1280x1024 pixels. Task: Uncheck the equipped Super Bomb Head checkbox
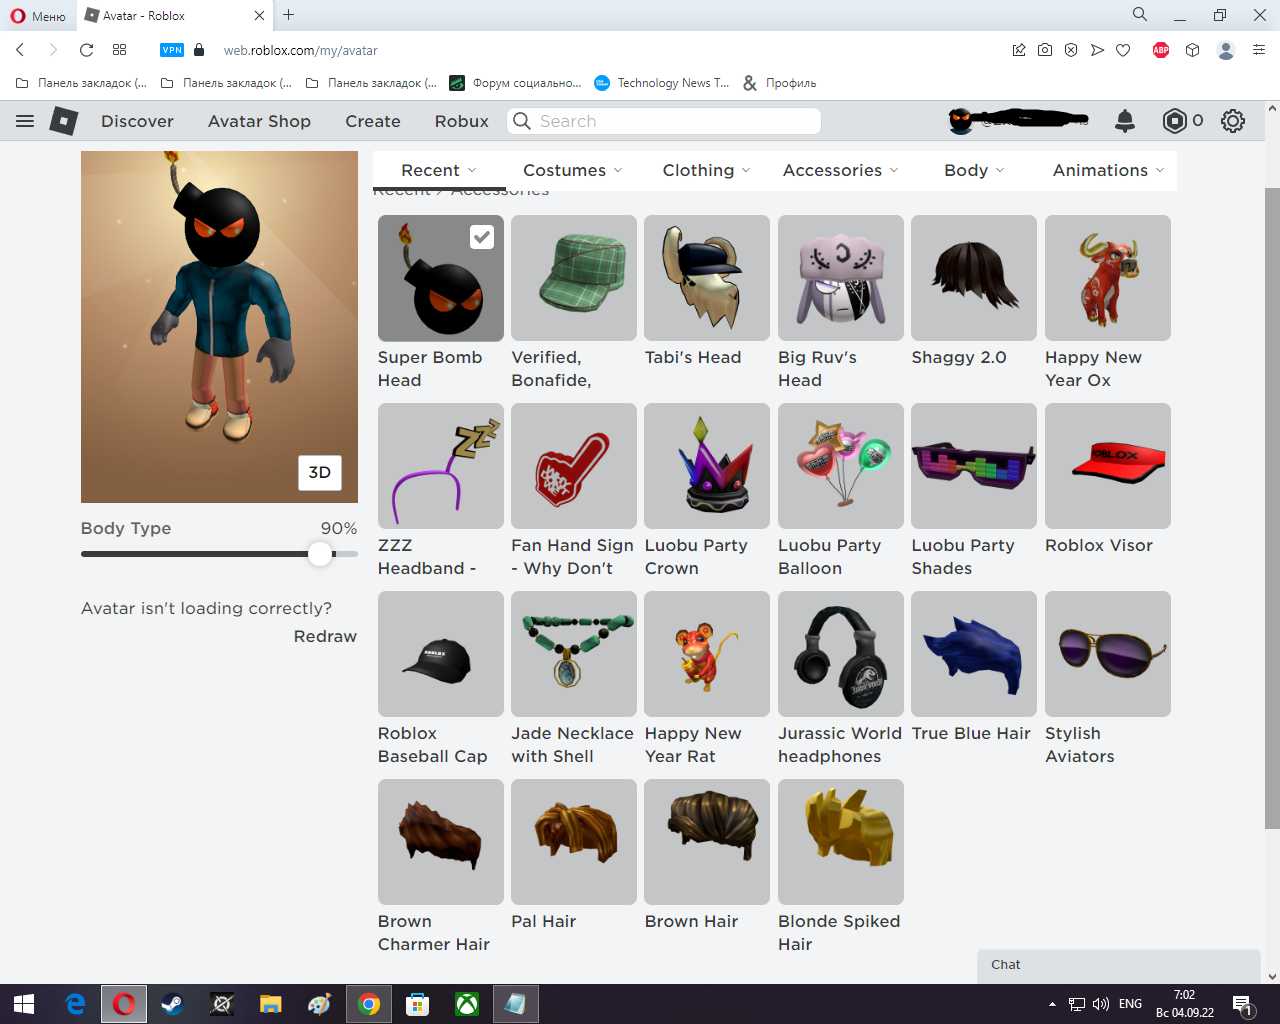pos(482,237)
